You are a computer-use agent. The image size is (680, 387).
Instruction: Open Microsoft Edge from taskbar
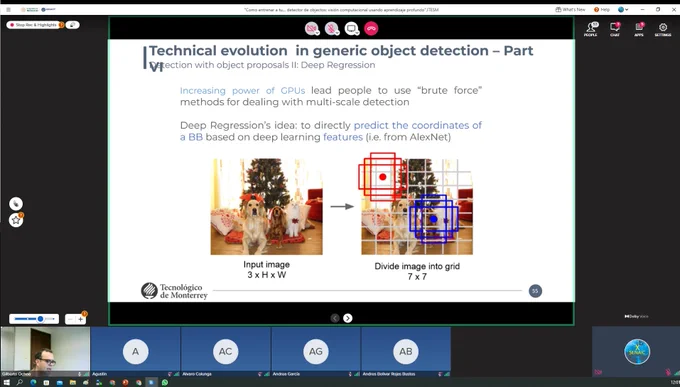pos(33,382)
